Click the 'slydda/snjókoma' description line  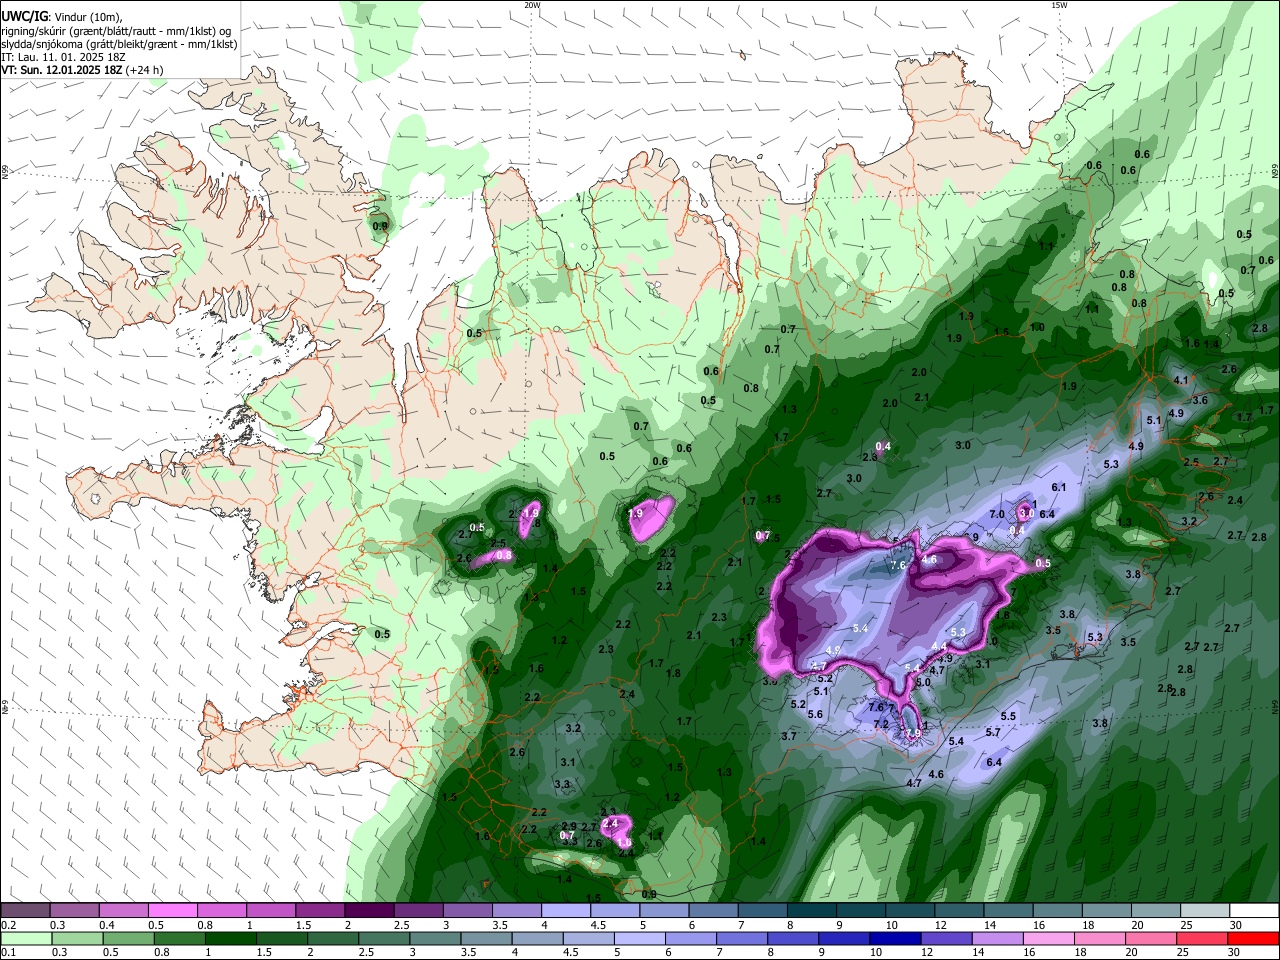click(119, 44)
